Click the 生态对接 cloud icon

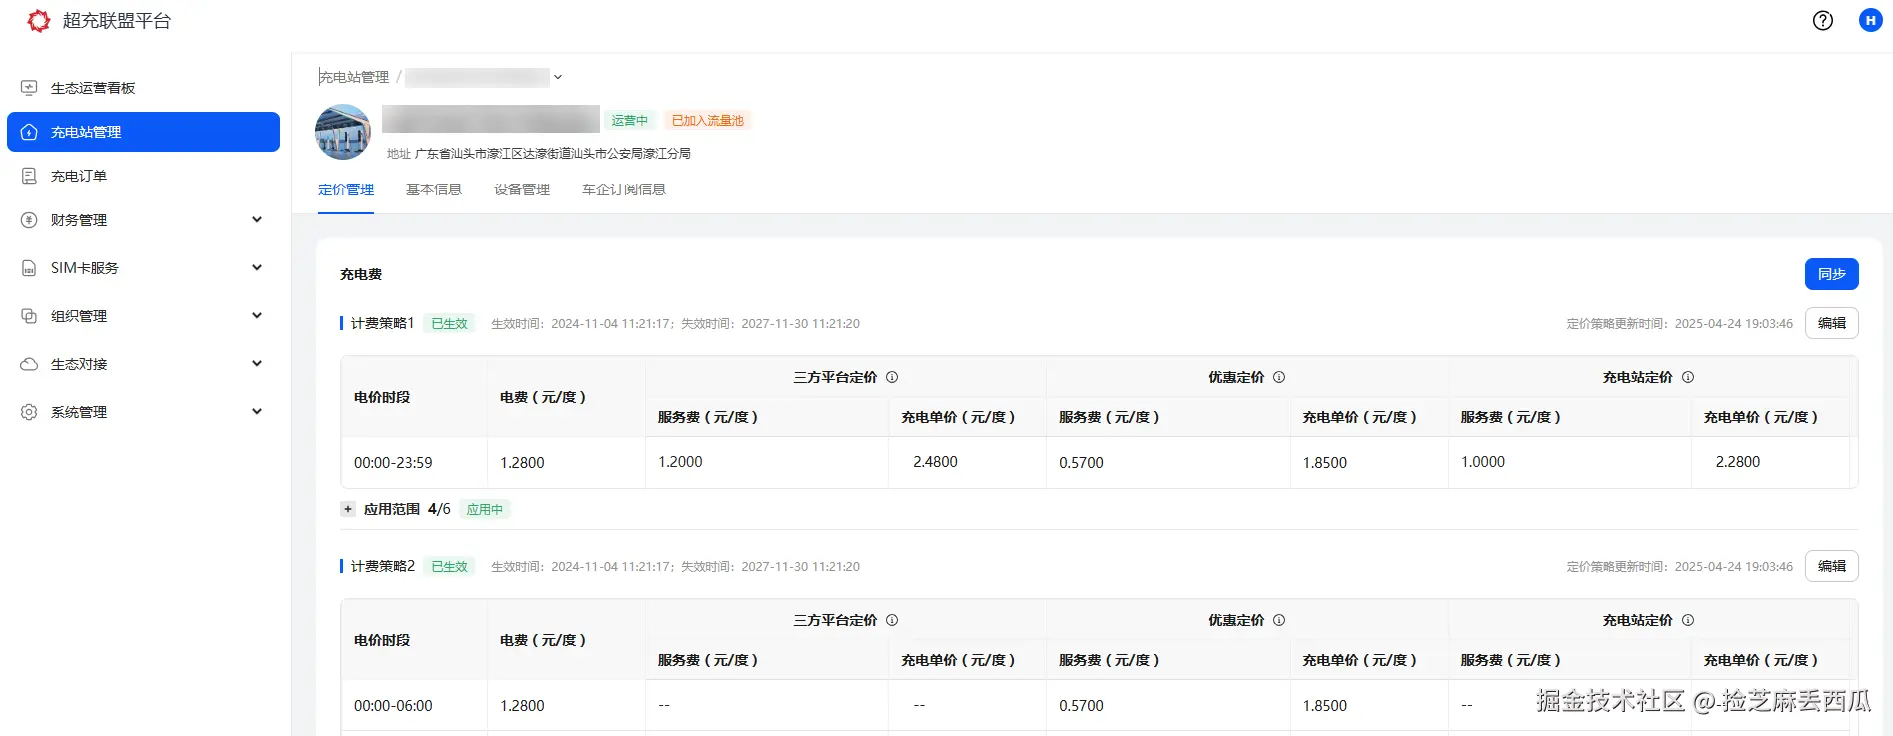click(x=29, y=364)
